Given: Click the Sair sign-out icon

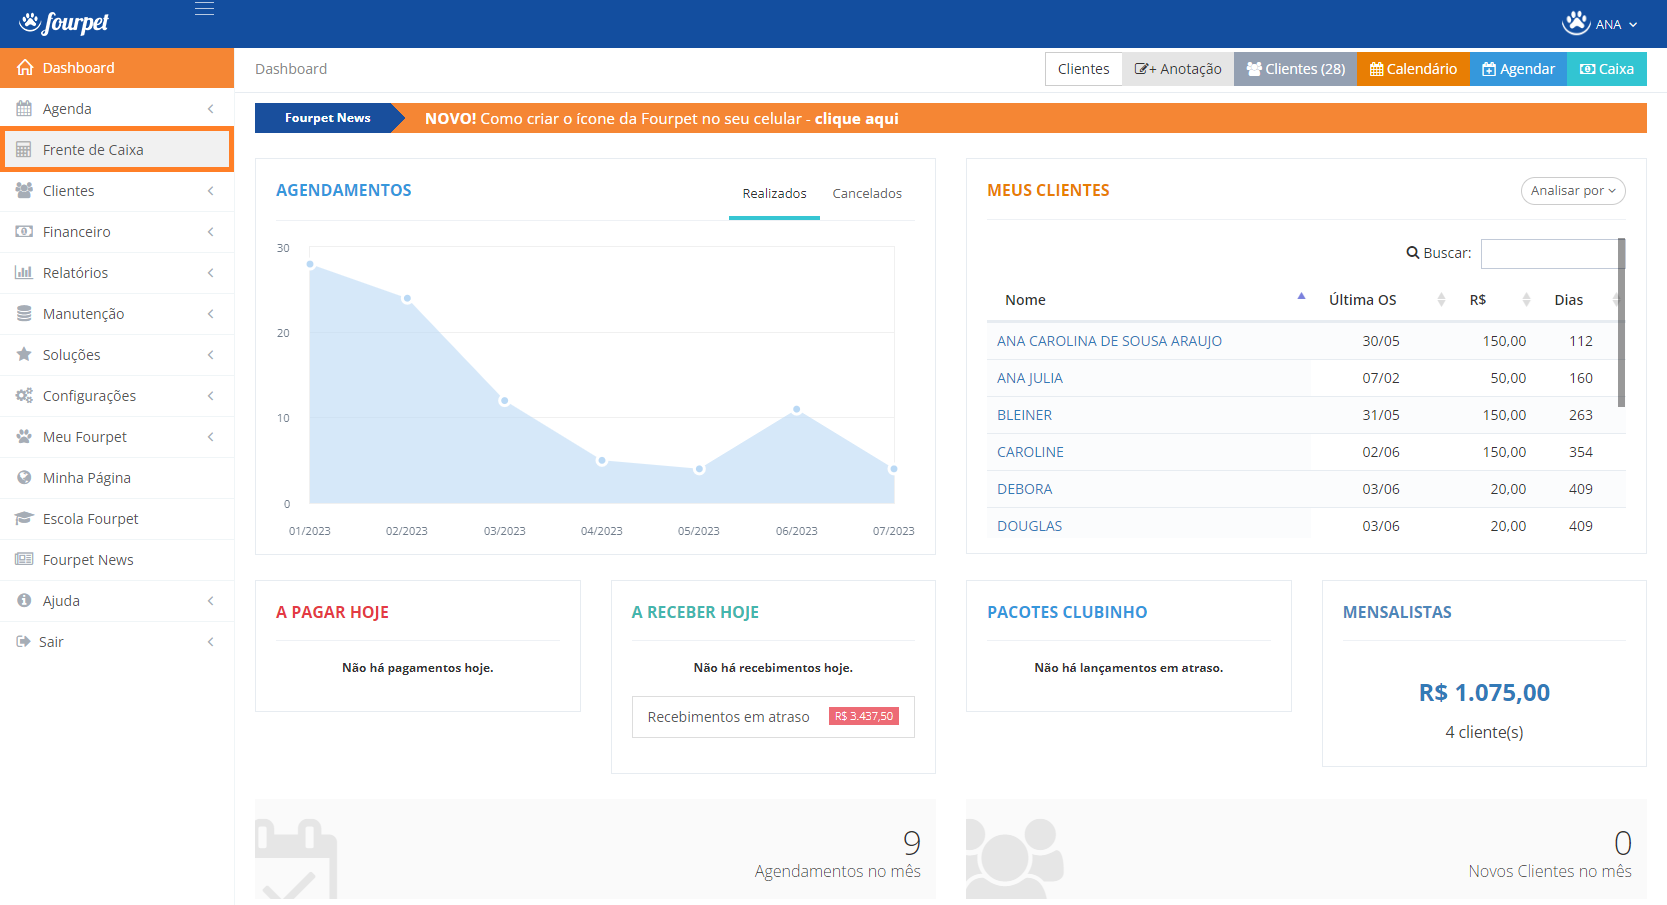Looking at the screenshot, I should tap(23, 642).
